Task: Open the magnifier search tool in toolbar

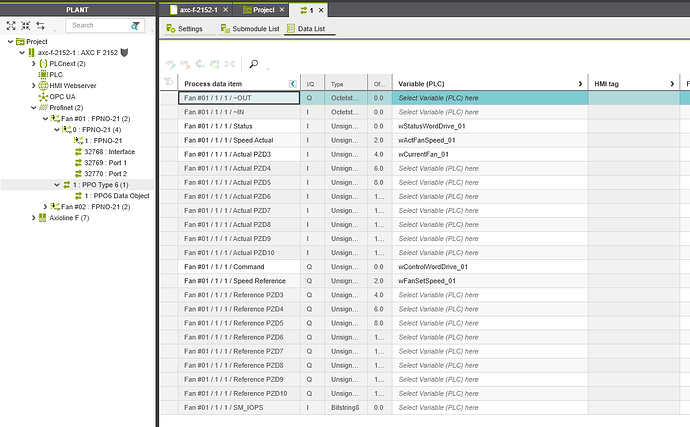Action: point(255,63)
